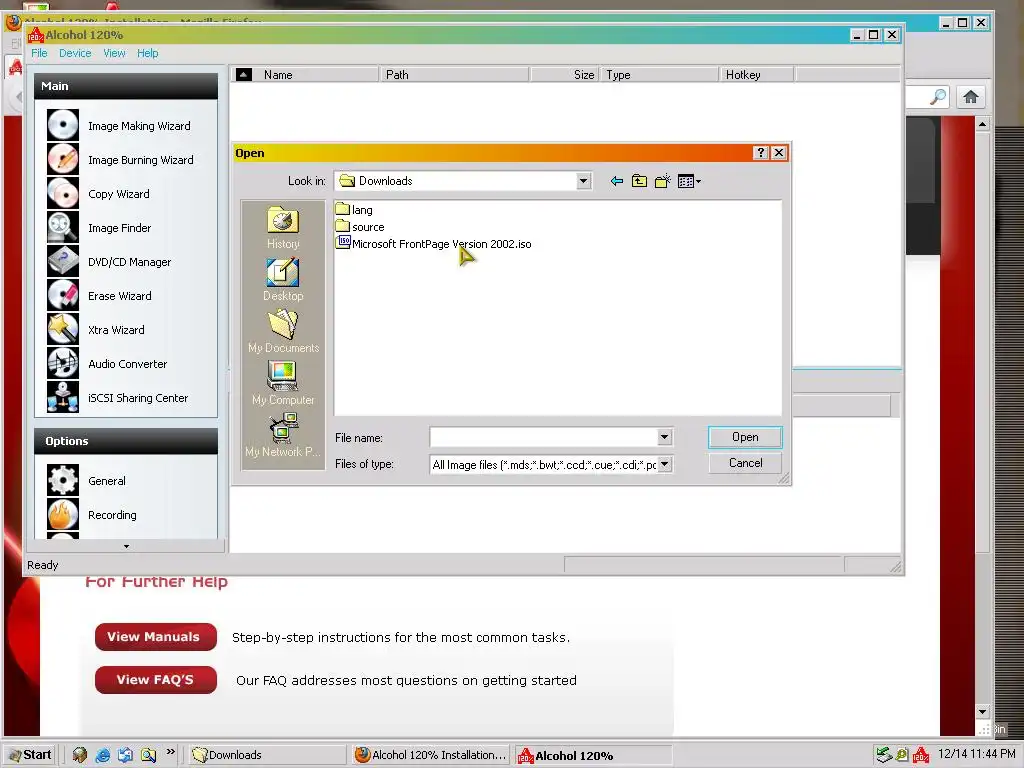Expand the taskbar quick launch chevron

click(171, 752)
